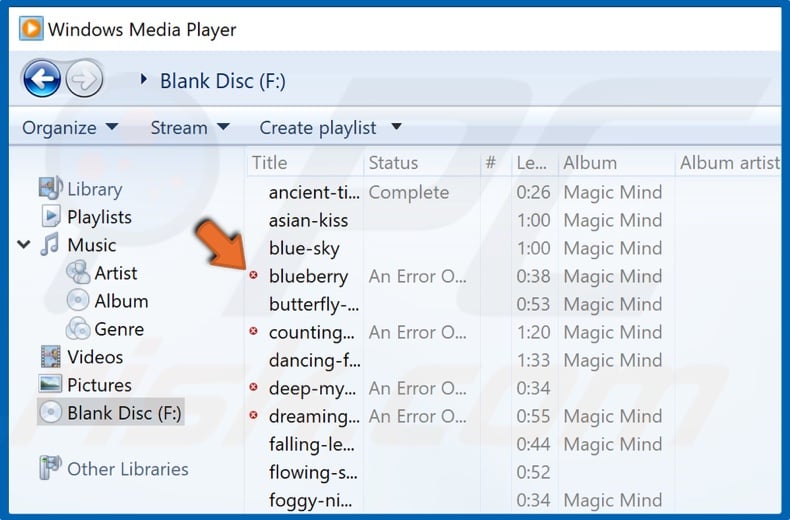This screenshot has width=790, height=520.
Task: Click the Pictures icon in sidebar
Action: 50,384
